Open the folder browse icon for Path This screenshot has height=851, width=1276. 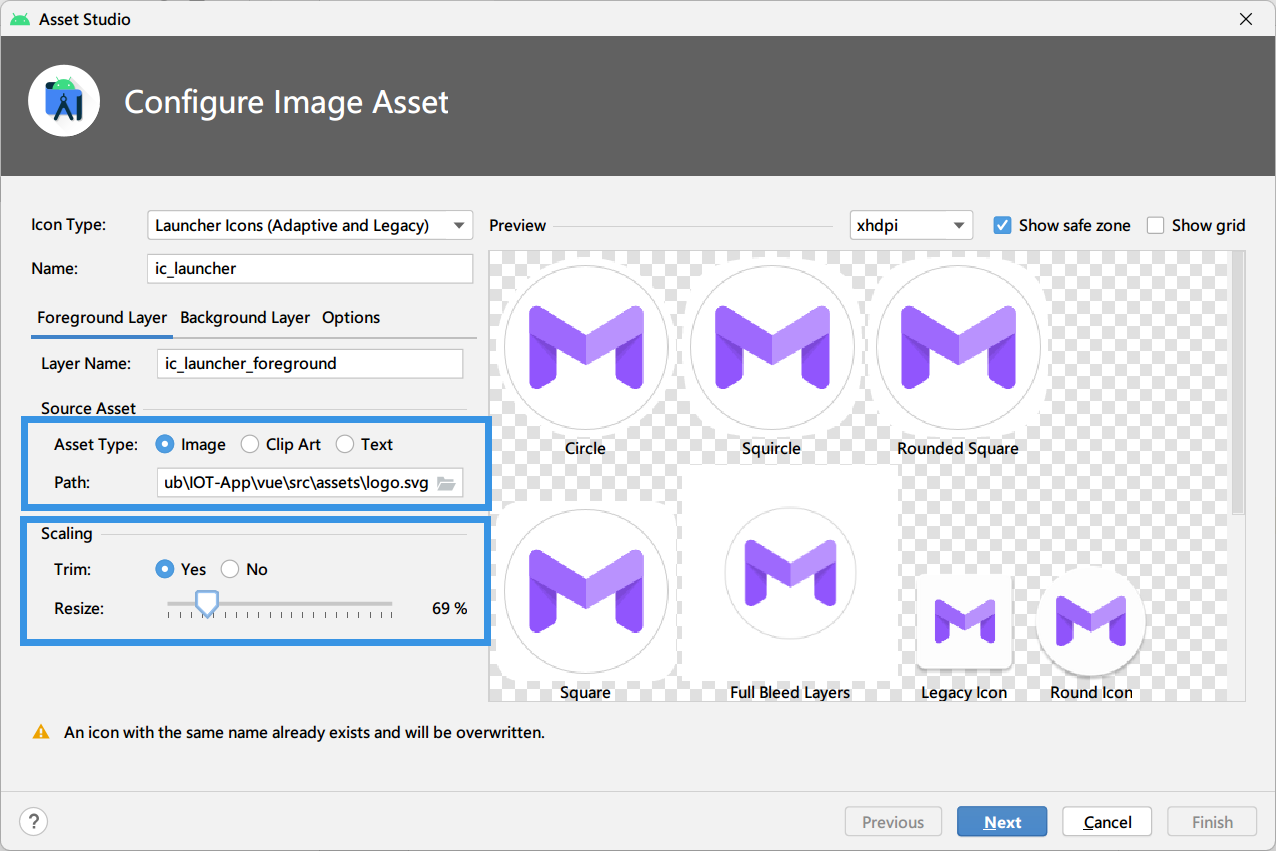tap(446, 483)
